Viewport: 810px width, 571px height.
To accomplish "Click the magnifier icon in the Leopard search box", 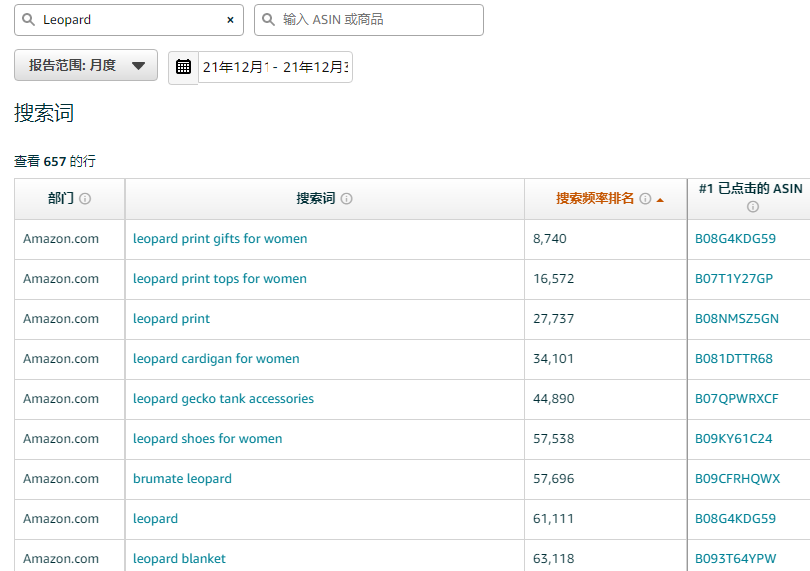I will (x=28, y=20).
